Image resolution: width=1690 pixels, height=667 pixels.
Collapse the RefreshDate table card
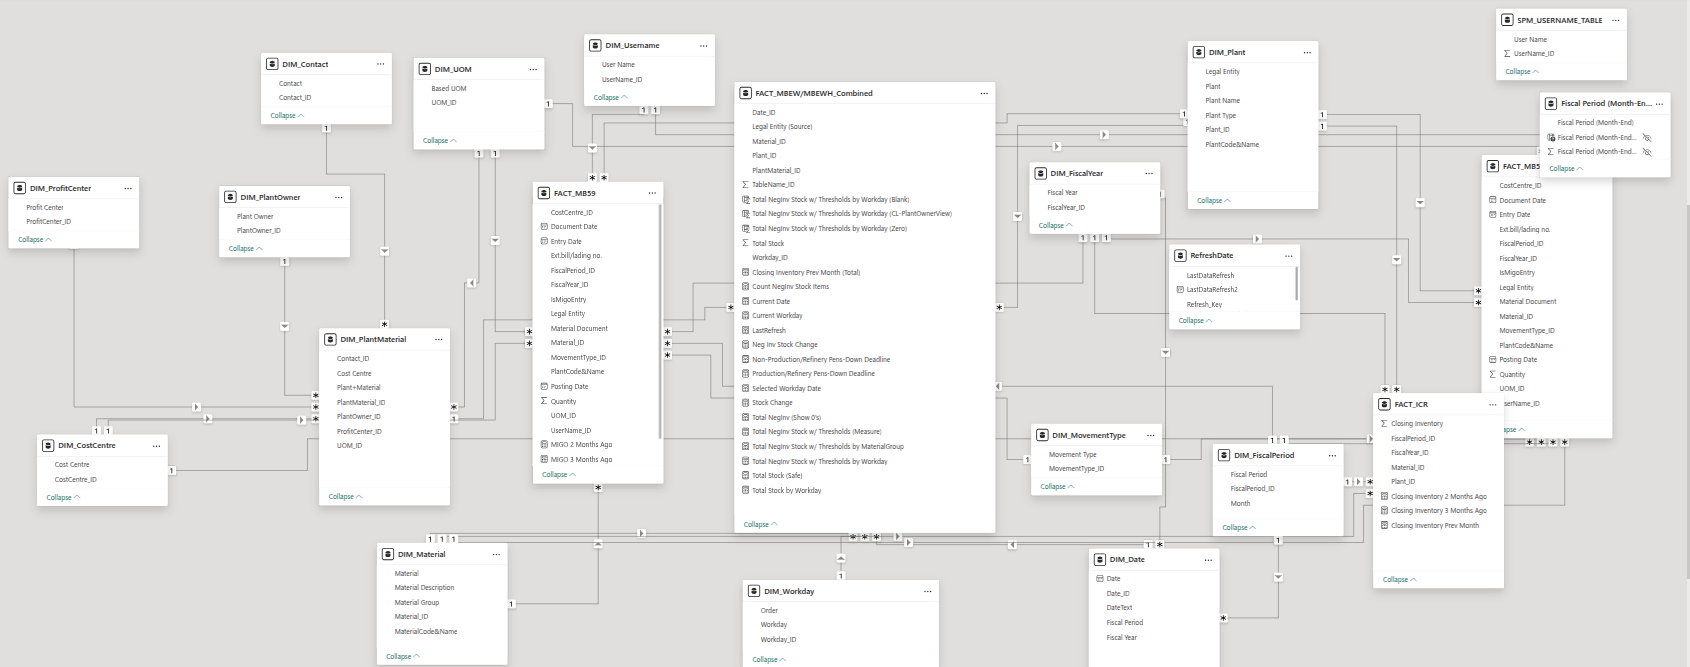(x=1195, y=321)
